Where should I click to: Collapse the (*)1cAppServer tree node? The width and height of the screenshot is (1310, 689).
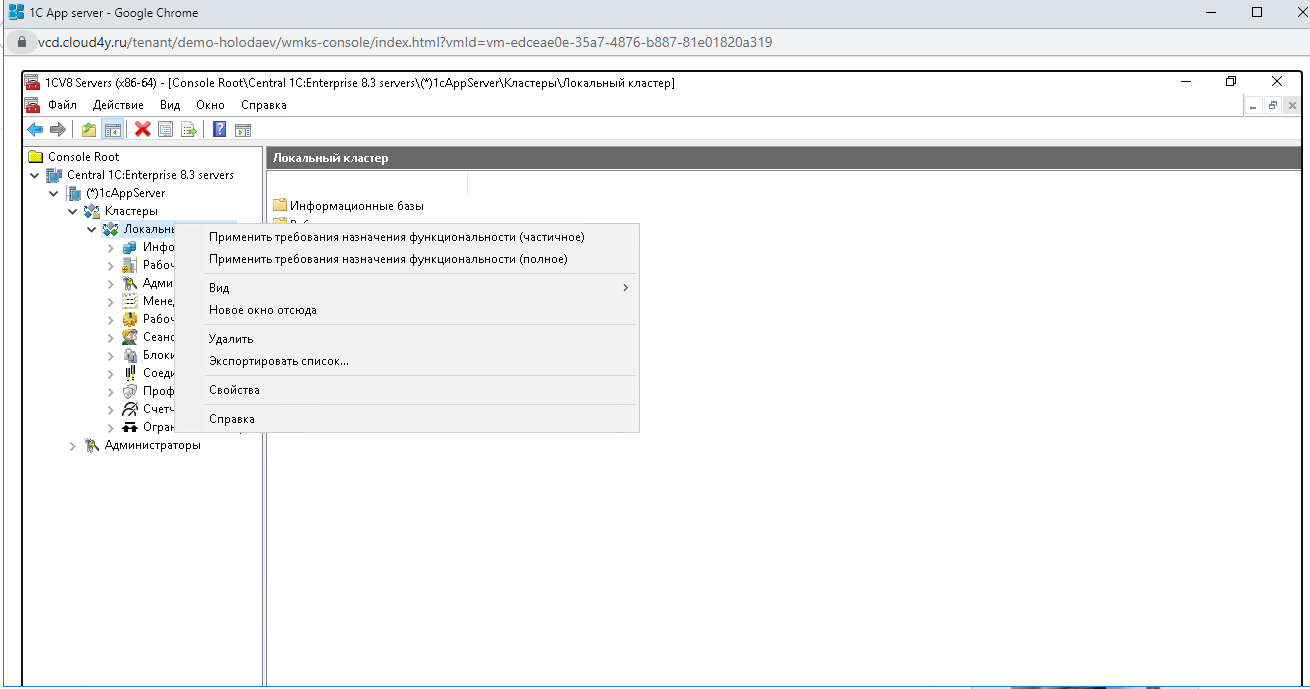tap(55, 193)
